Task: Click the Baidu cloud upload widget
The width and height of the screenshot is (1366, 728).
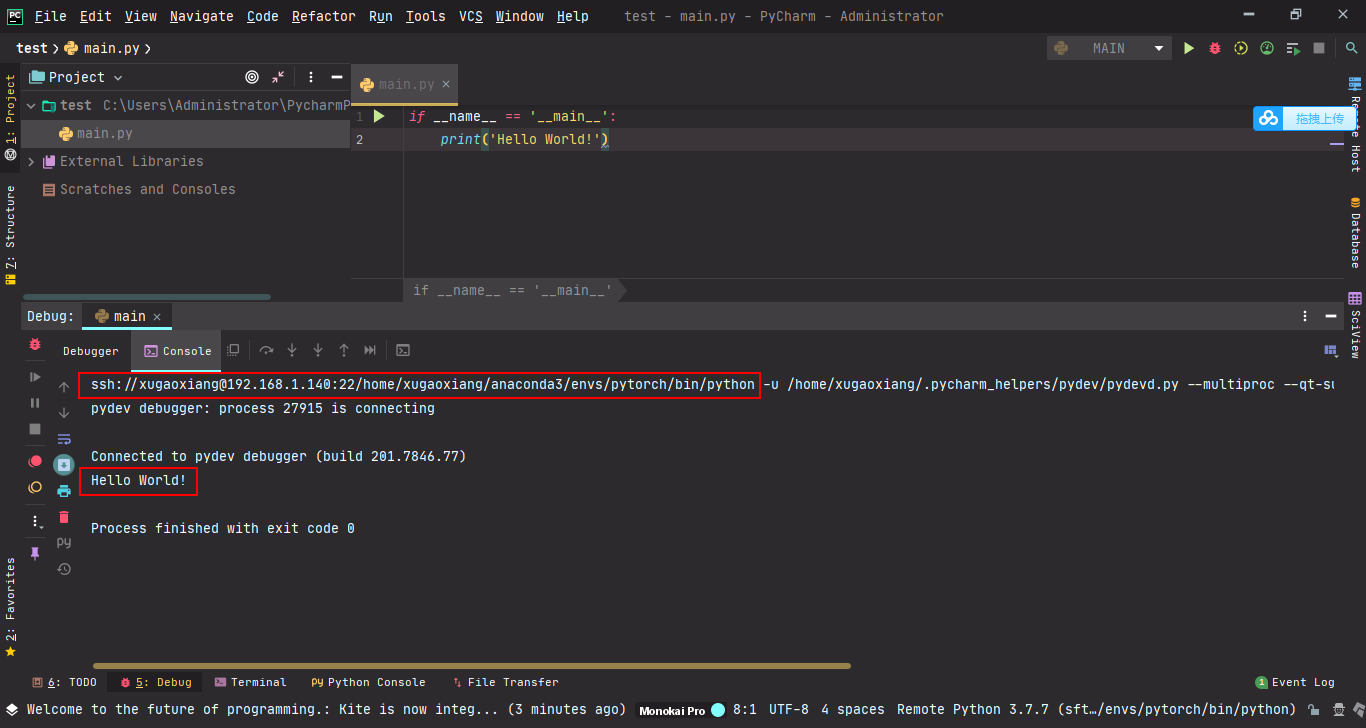Action: click(1304, 118)
